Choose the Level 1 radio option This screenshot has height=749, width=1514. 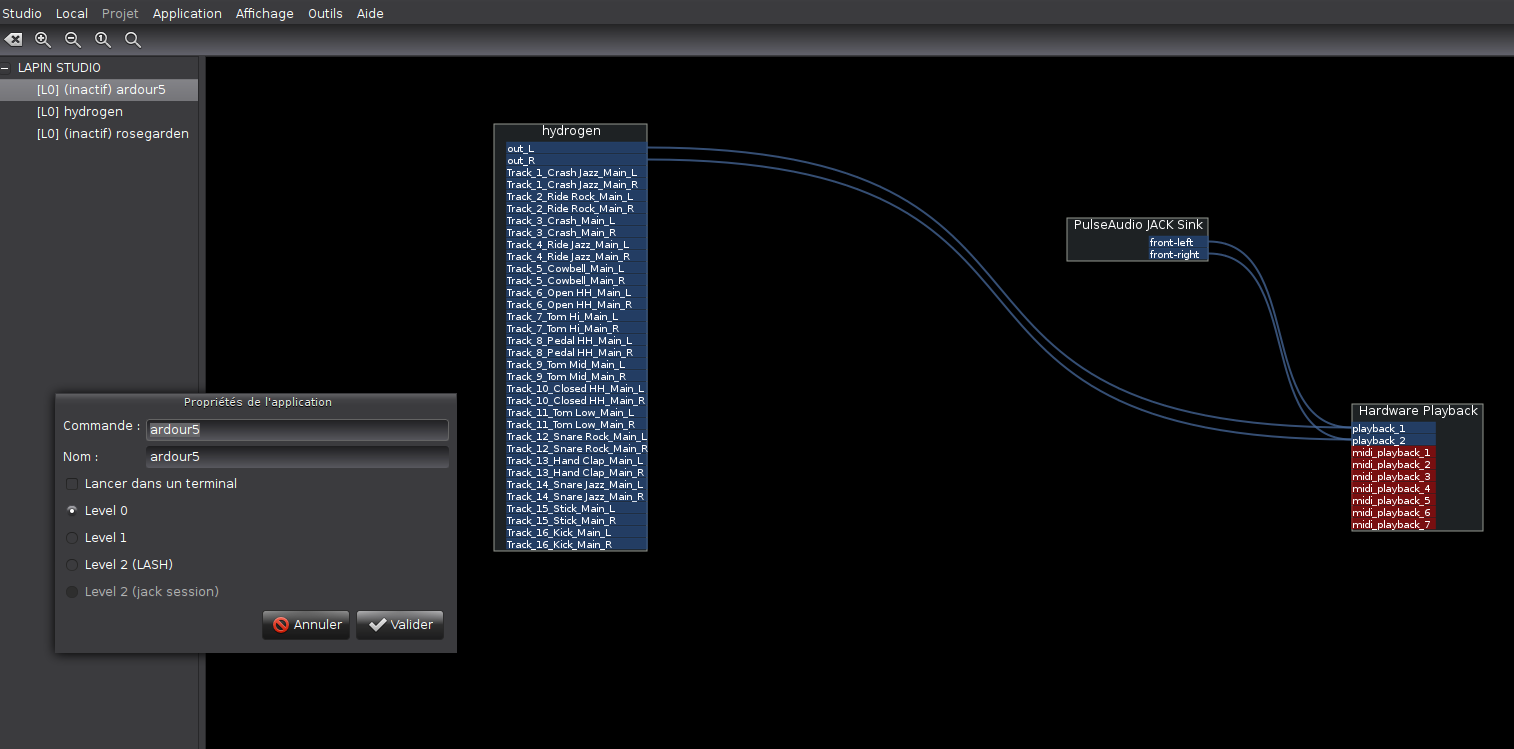pyautogui.click(x=72, y=538)
